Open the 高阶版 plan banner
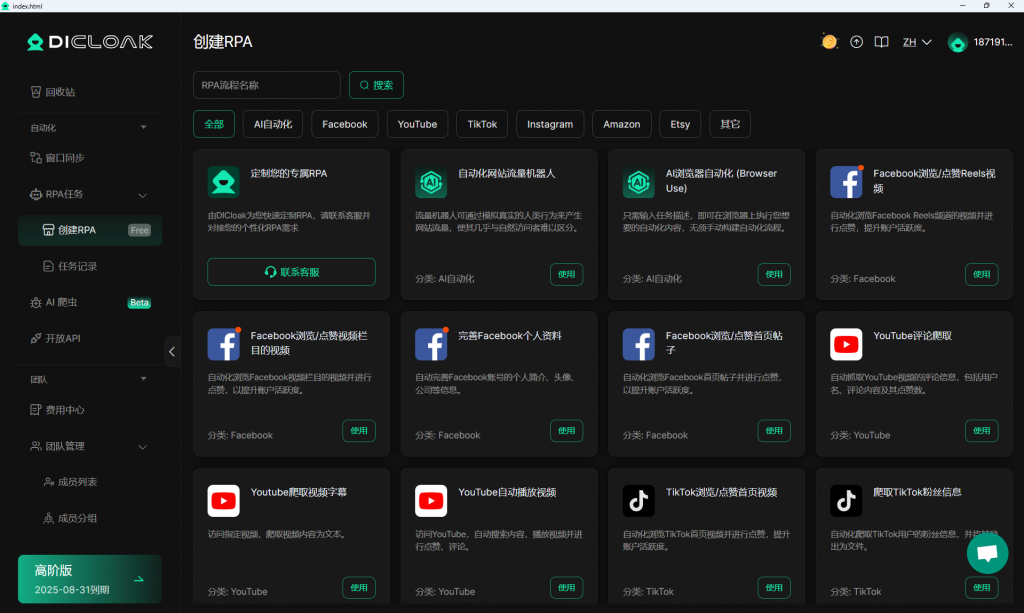This screenshot has height=613, width=1024. point(90,579)
